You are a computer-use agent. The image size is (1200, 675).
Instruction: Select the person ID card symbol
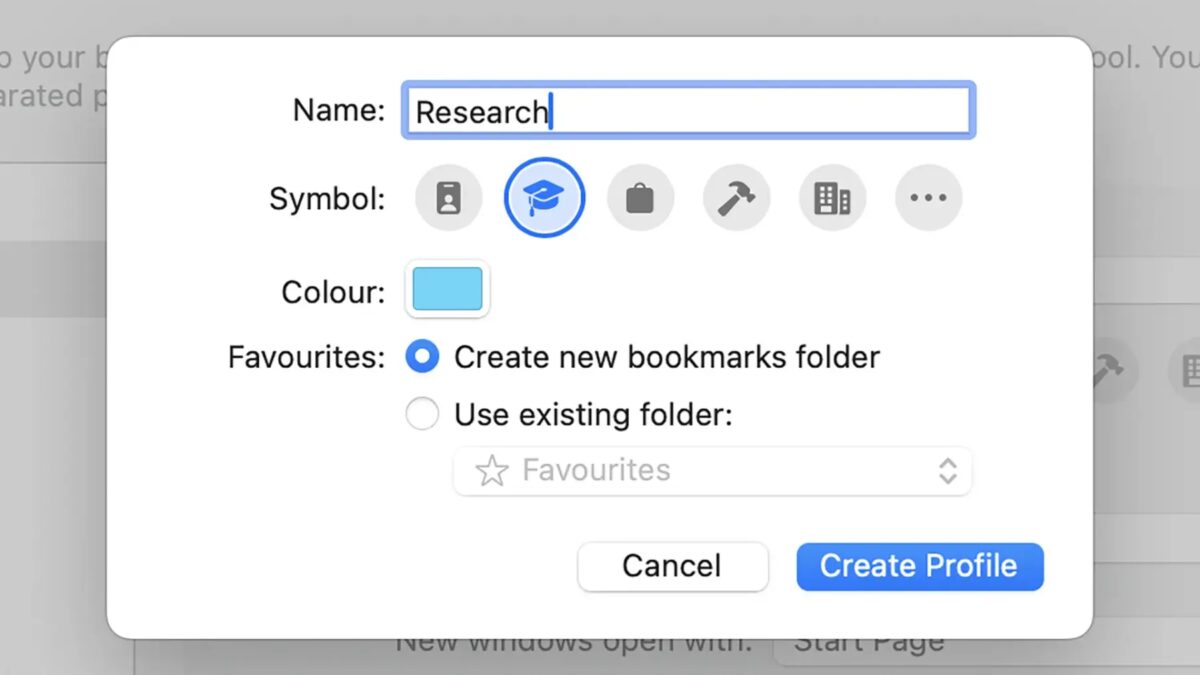coord(448,197)
